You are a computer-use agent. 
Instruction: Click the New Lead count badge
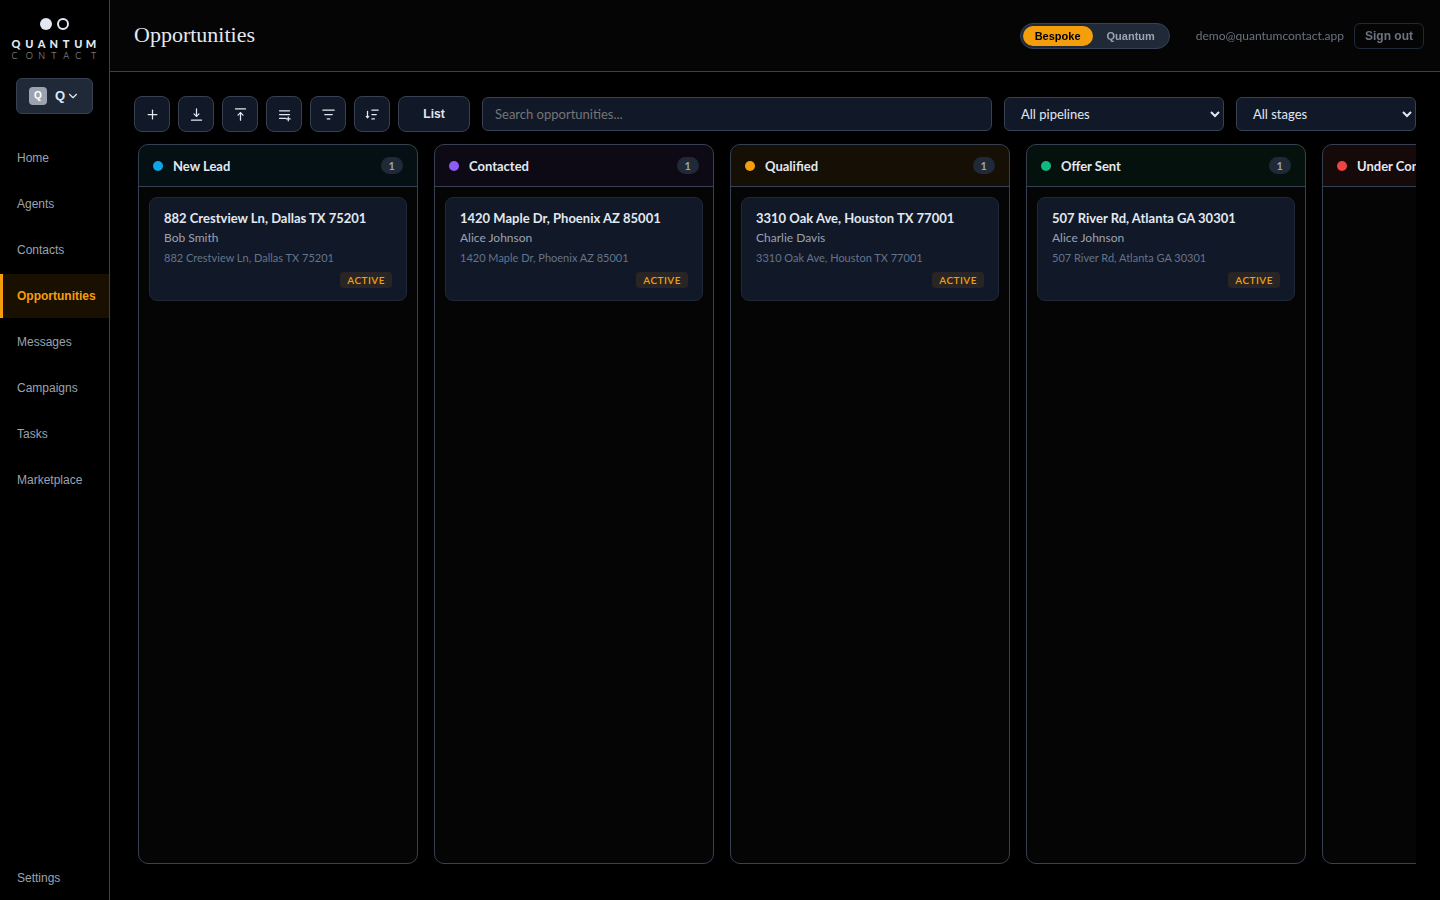(392, 166)
